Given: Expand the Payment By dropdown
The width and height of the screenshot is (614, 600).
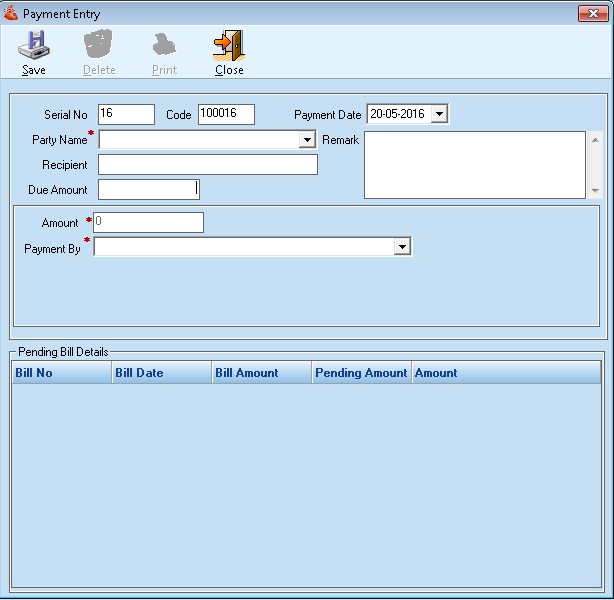Looking at the screenshot, I should (x=402, y=247).
